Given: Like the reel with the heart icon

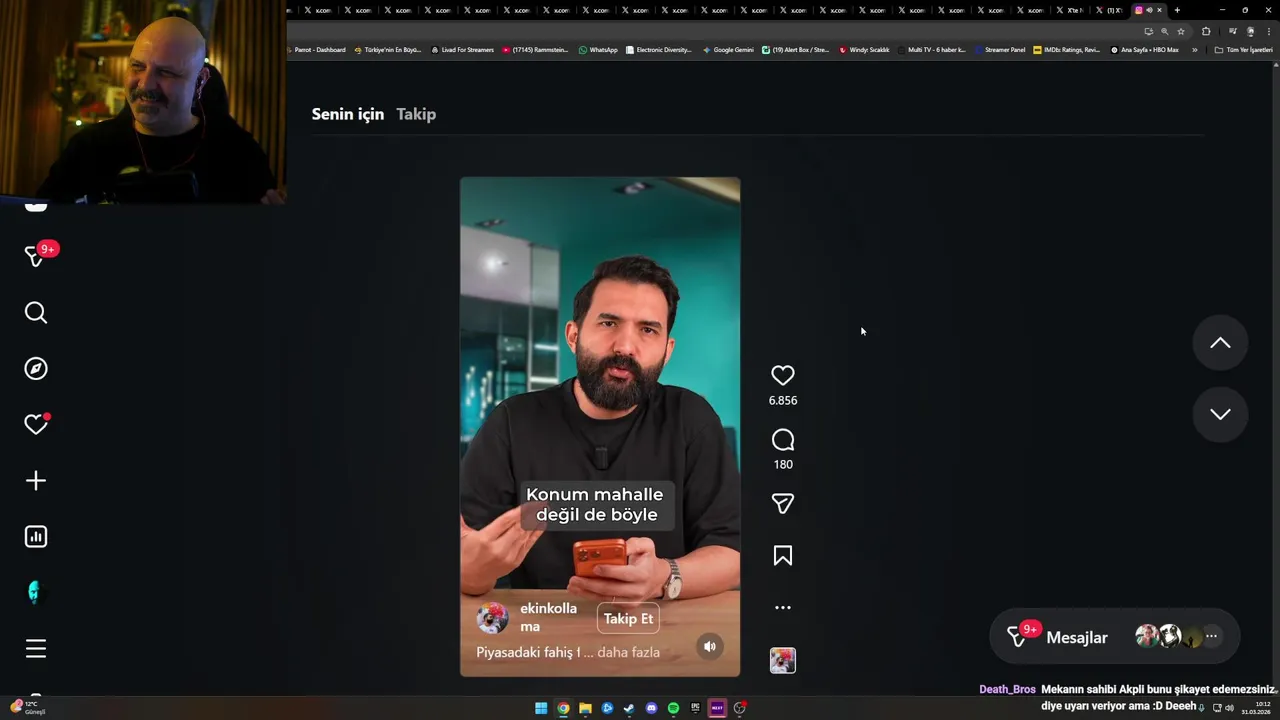Looking at the screenshot, I should 783,375.
